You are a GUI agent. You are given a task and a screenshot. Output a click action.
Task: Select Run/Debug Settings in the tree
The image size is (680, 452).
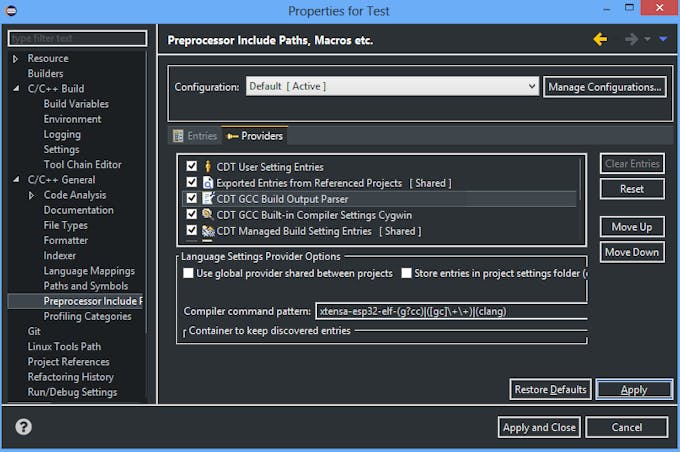click(x=72, y=392)
